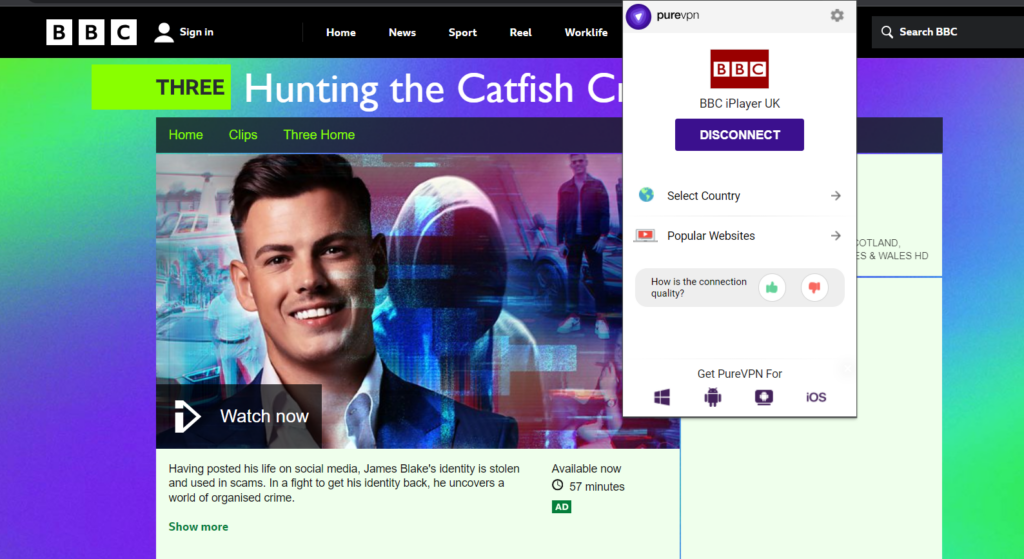Viewport: 1024px width, 559px height.
Task: Click the iOS download icon
Action: click(816, 397)
